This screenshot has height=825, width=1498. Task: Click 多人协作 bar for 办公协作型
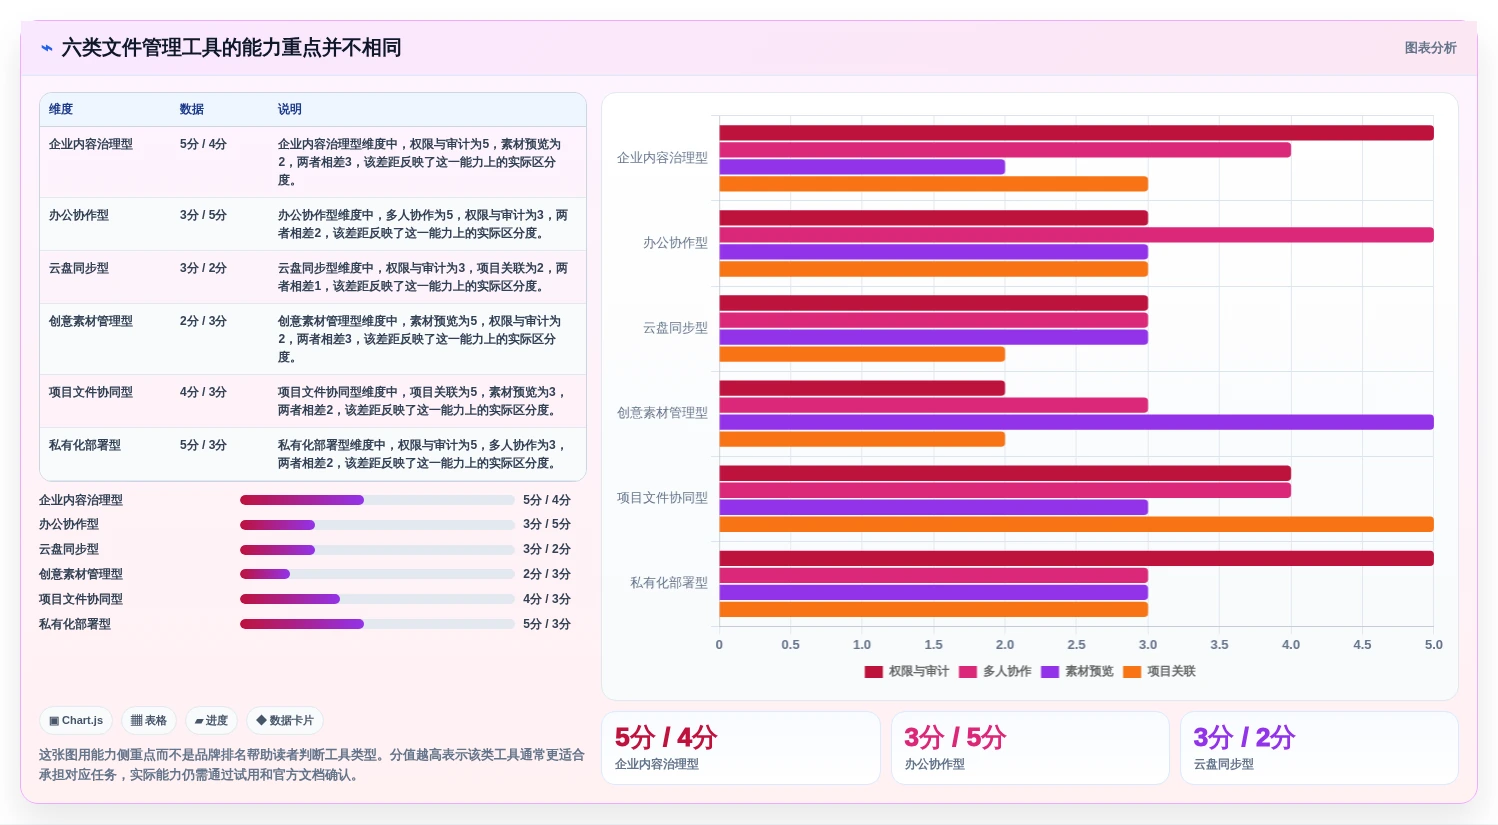tap(1076, 235)
